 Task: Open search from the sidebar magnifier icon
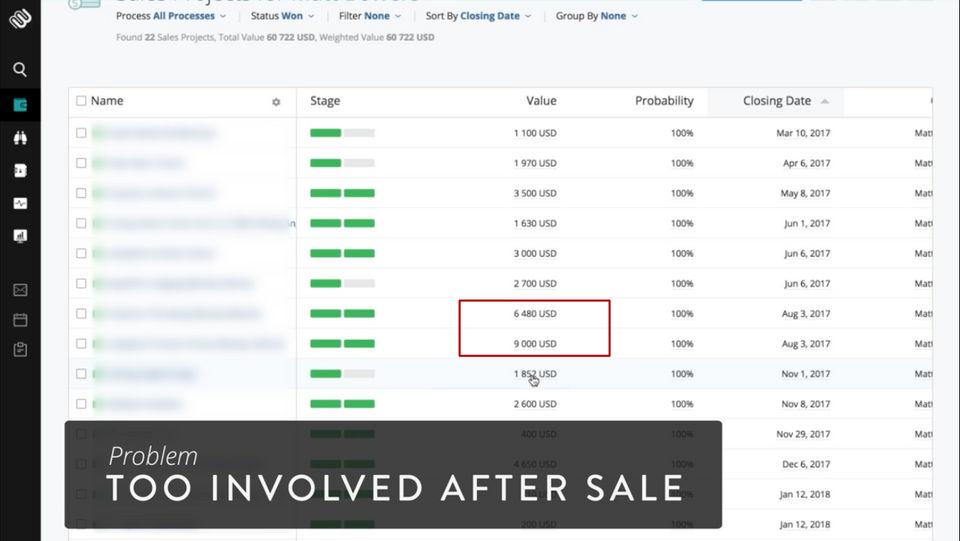point(20,69)
